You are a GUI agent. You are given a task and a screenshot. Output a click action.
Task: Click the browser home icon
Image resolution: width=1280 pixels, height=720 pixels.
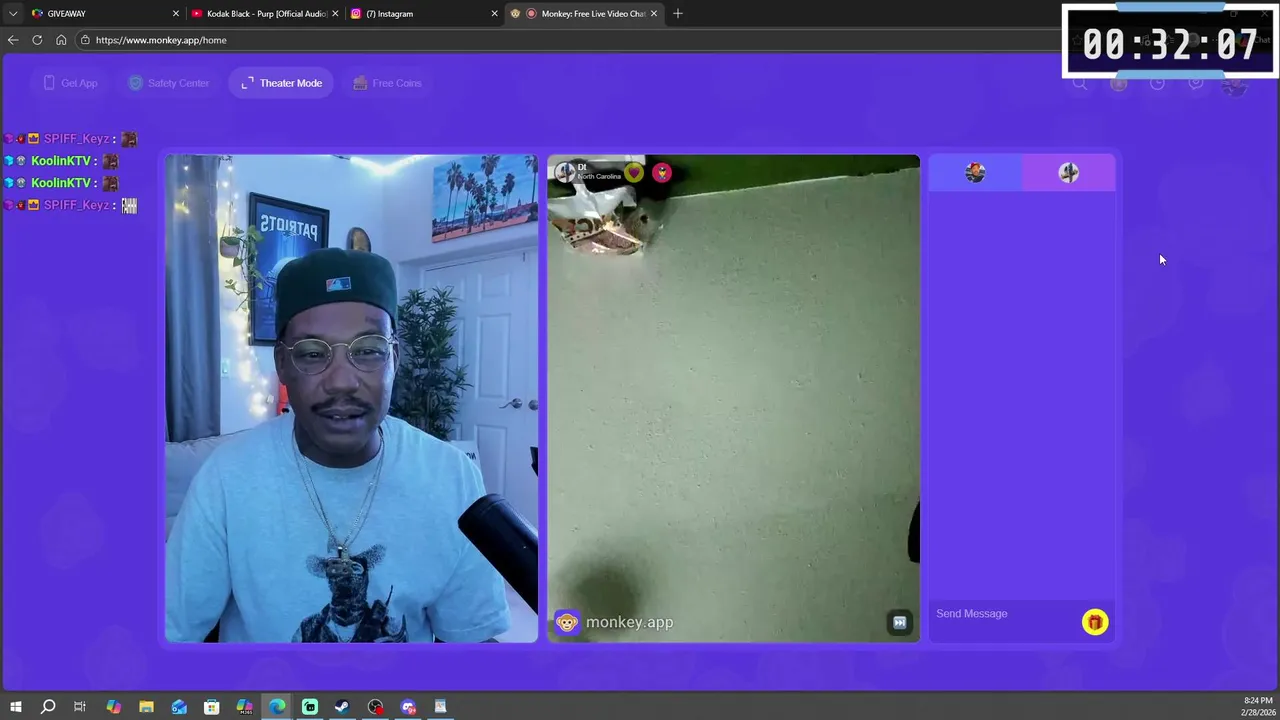61,40
